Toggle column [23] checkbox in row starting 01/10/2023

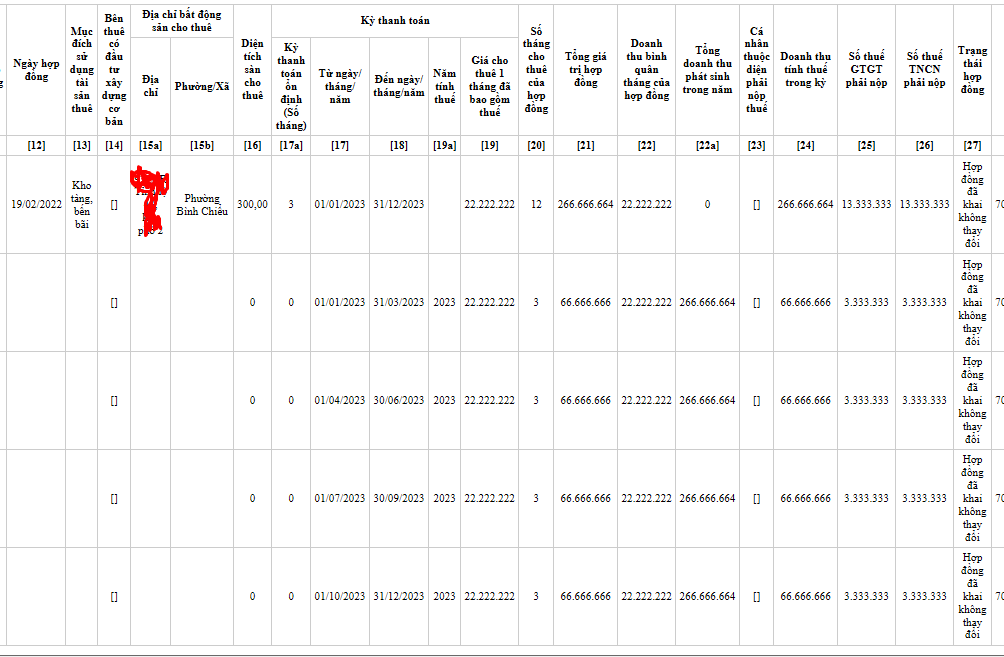click(x=756, y=596)
